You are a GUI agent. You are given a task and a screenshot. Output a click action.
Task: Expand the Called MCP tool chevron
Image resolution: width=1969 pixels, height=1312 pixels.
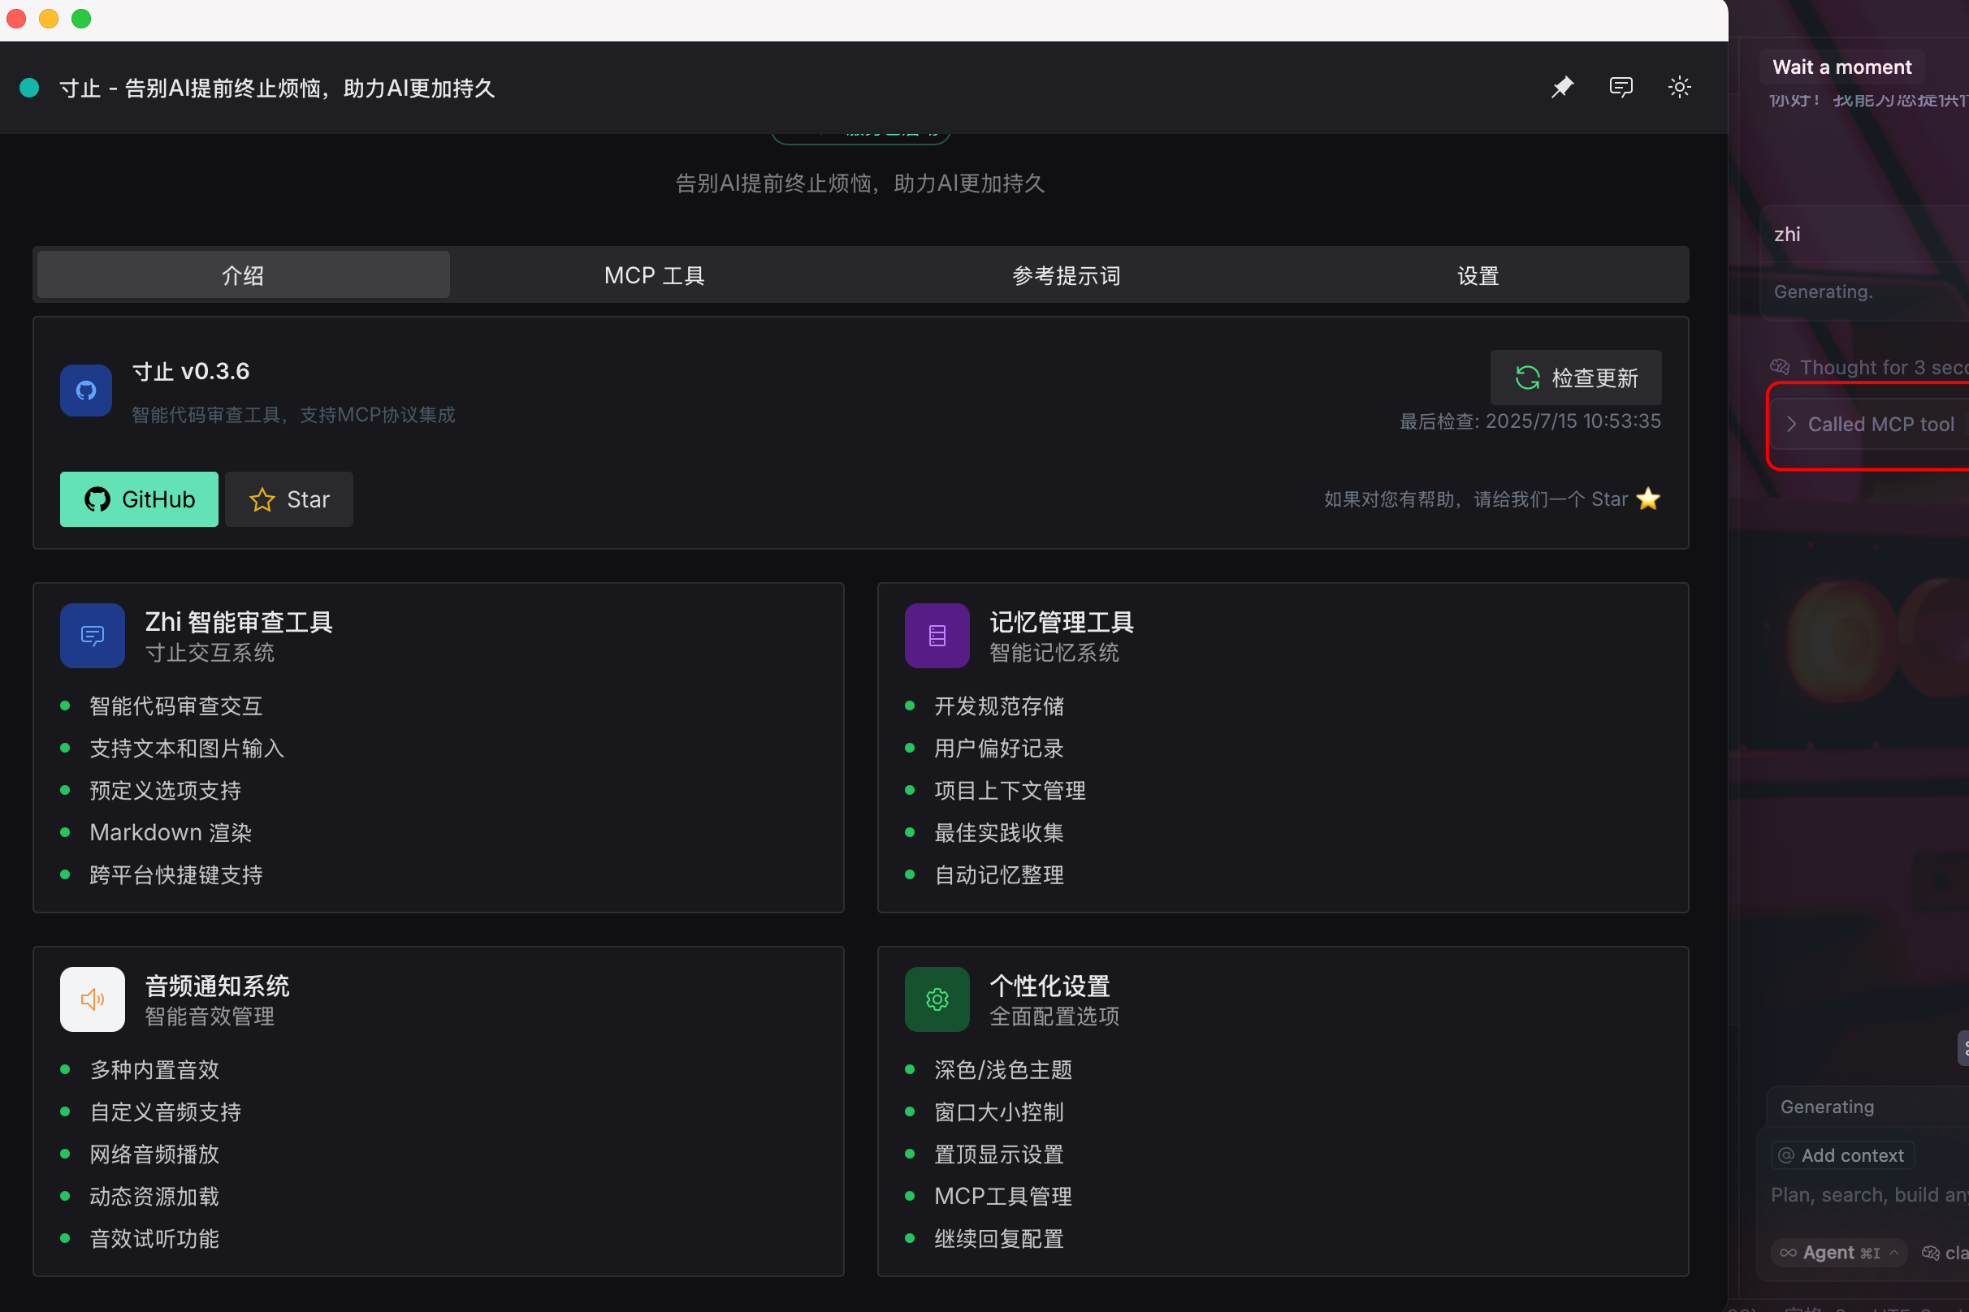1791,424
